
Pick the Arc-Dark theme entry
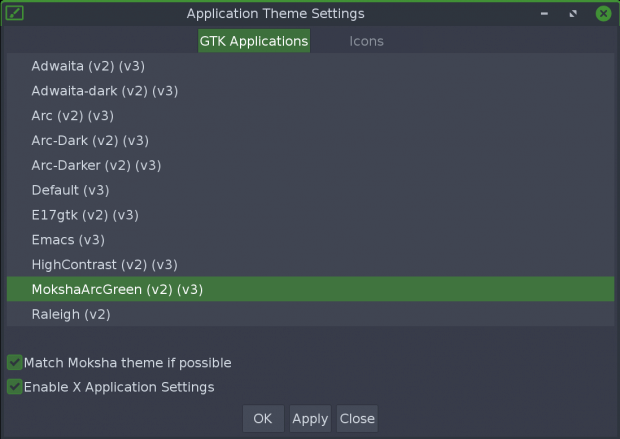tap(310, 140)
